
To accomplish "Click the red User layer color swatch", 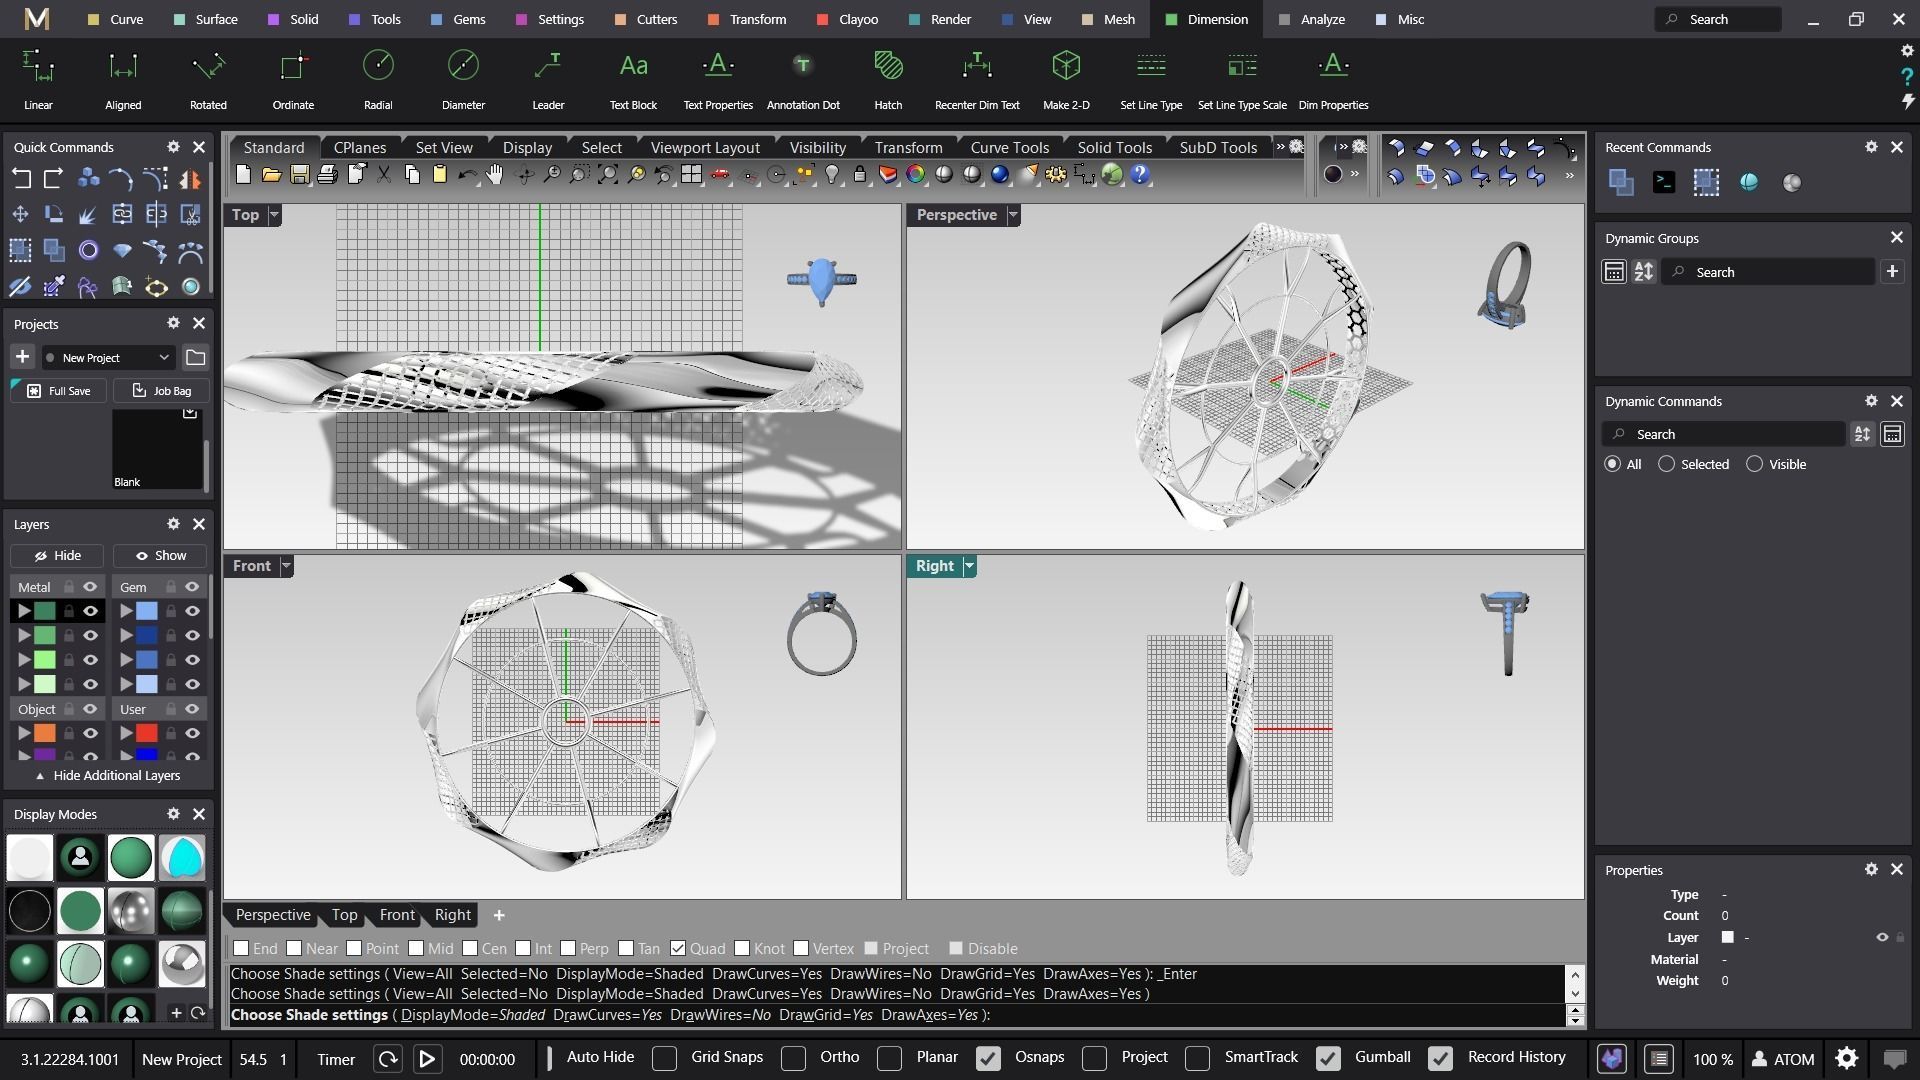I will pyautogui.click(x=147, y=733).
